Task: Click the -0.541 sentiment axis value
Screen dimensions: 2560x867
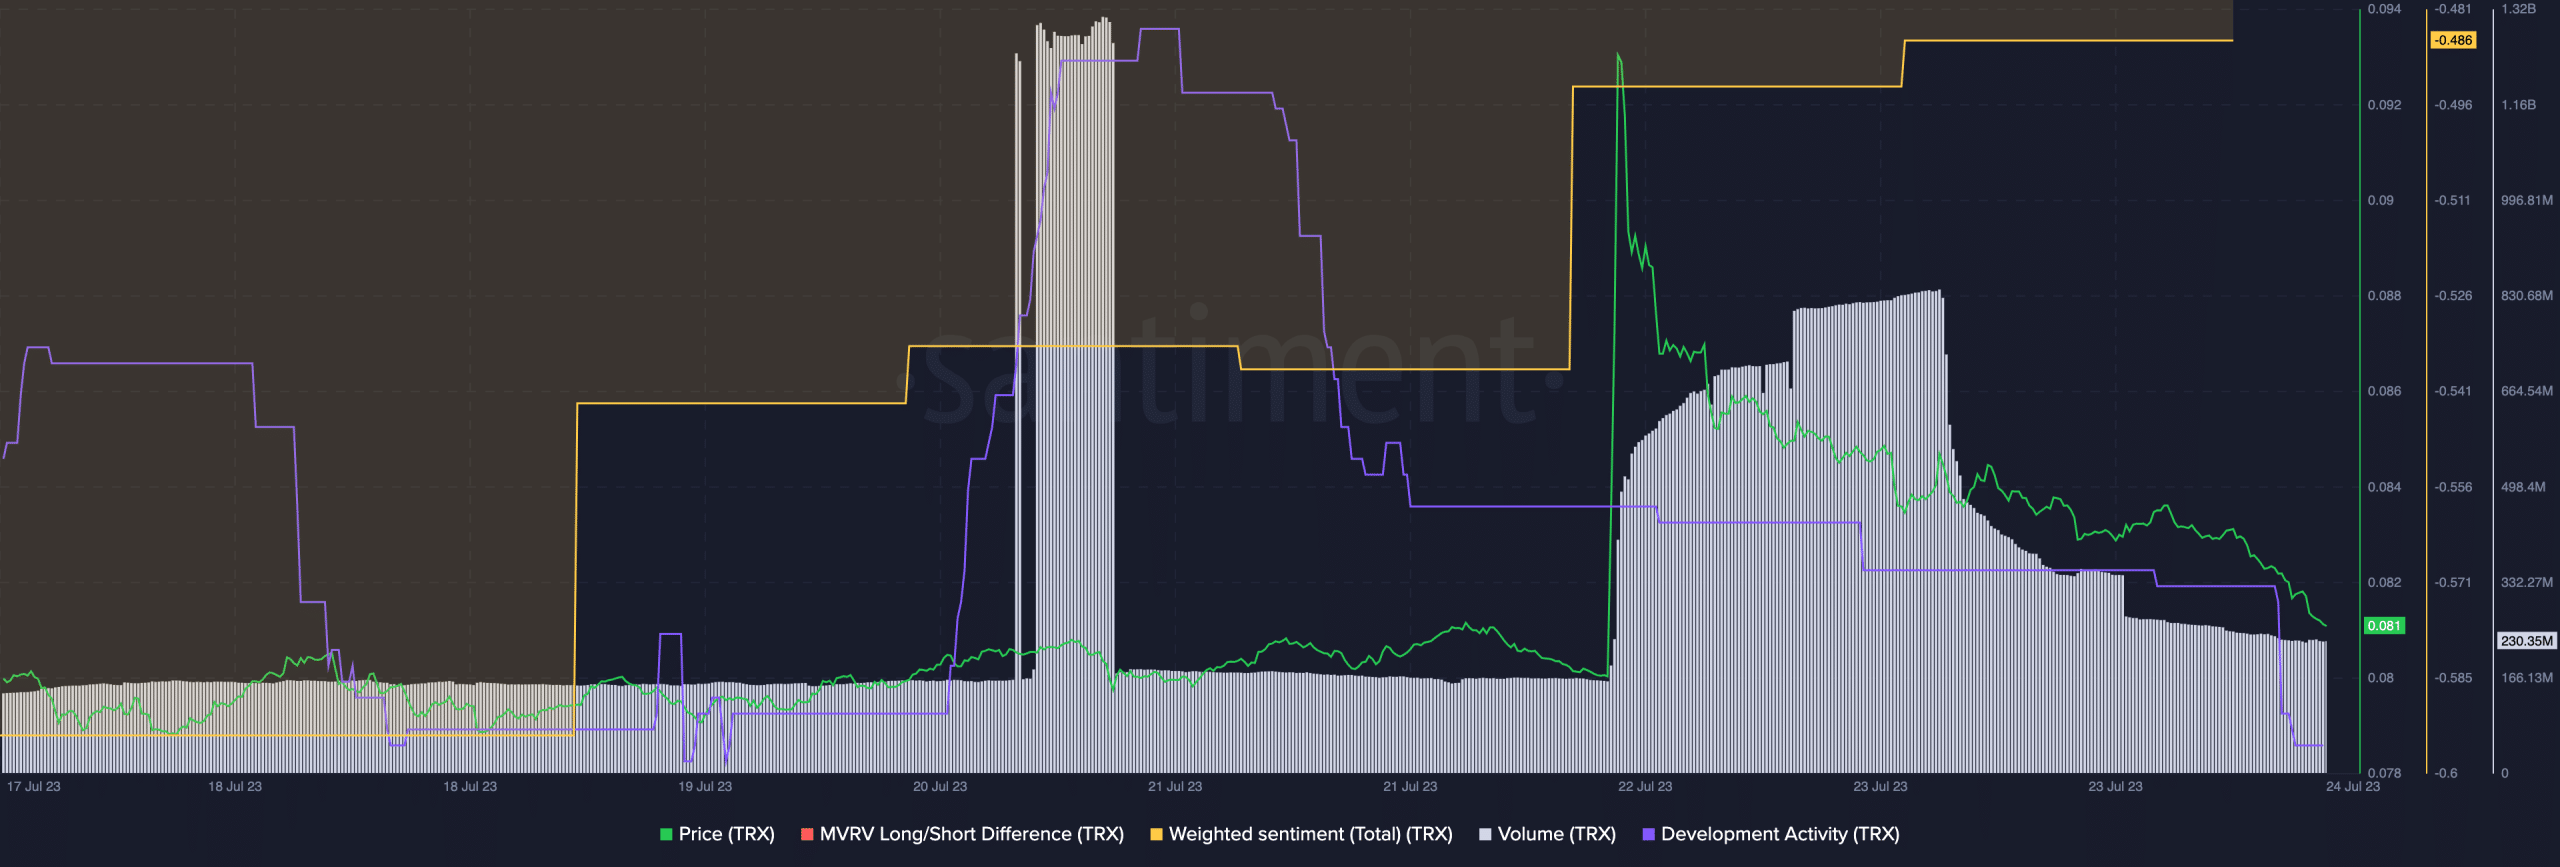Action: tap(2453, 391)
